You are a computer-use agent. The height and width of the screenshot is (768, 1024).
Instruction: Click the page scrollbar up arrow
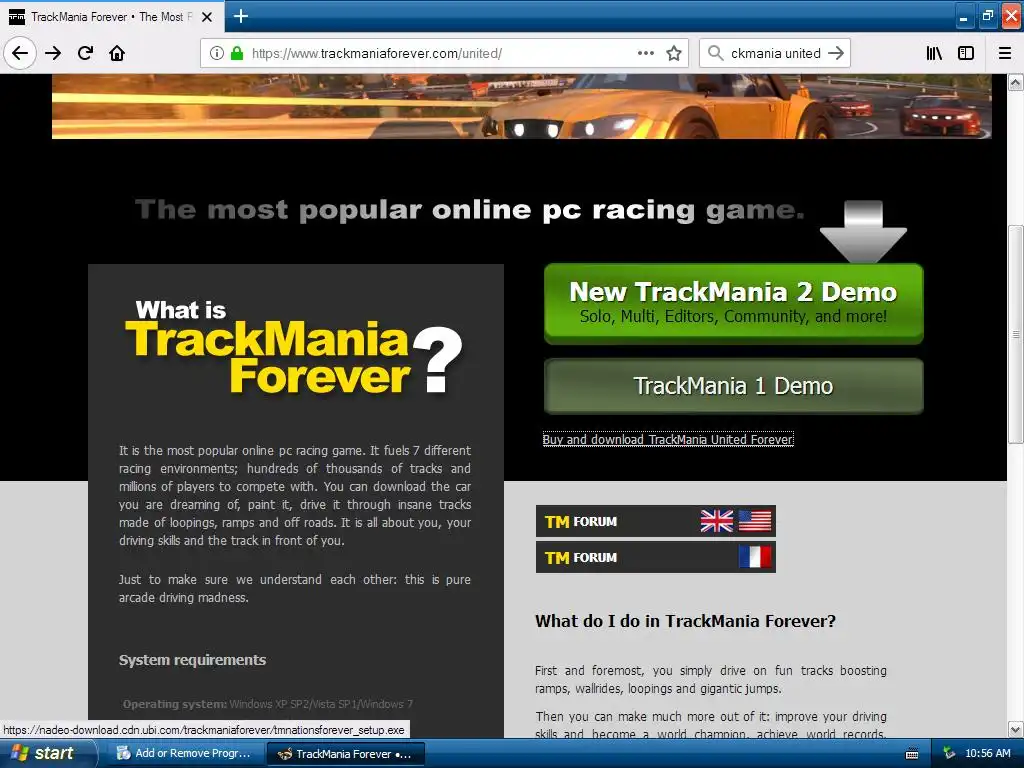(x=1016, y=82)
